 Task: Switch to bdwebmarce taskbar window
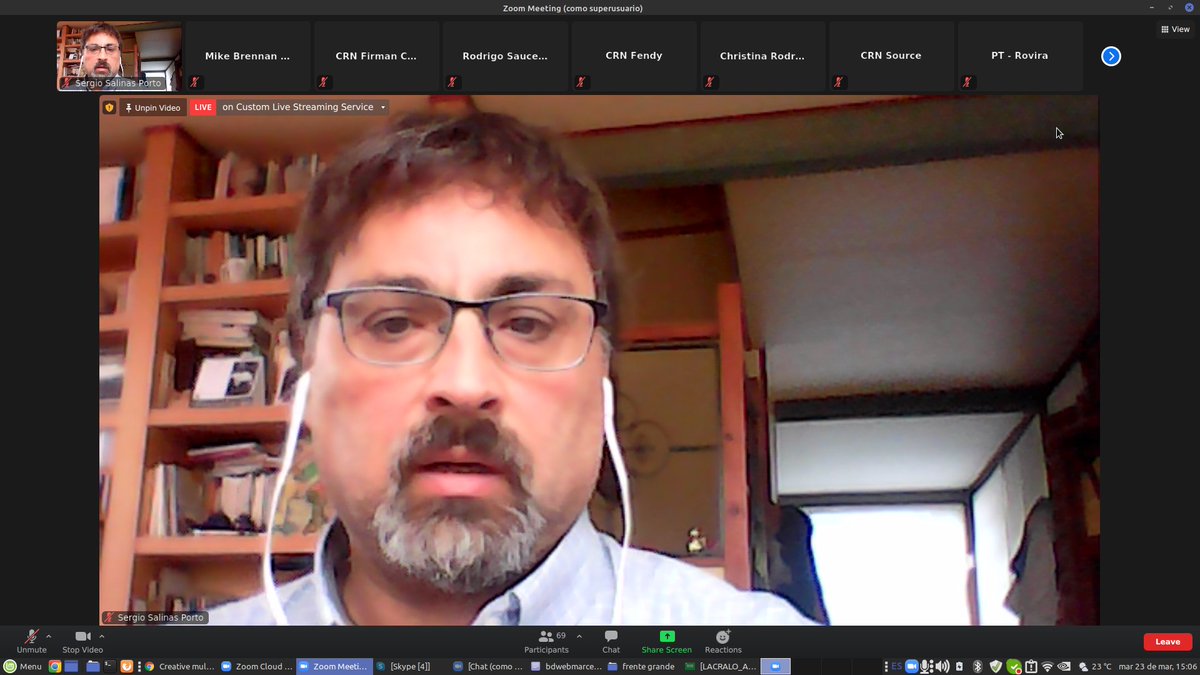tap(565, 666)
